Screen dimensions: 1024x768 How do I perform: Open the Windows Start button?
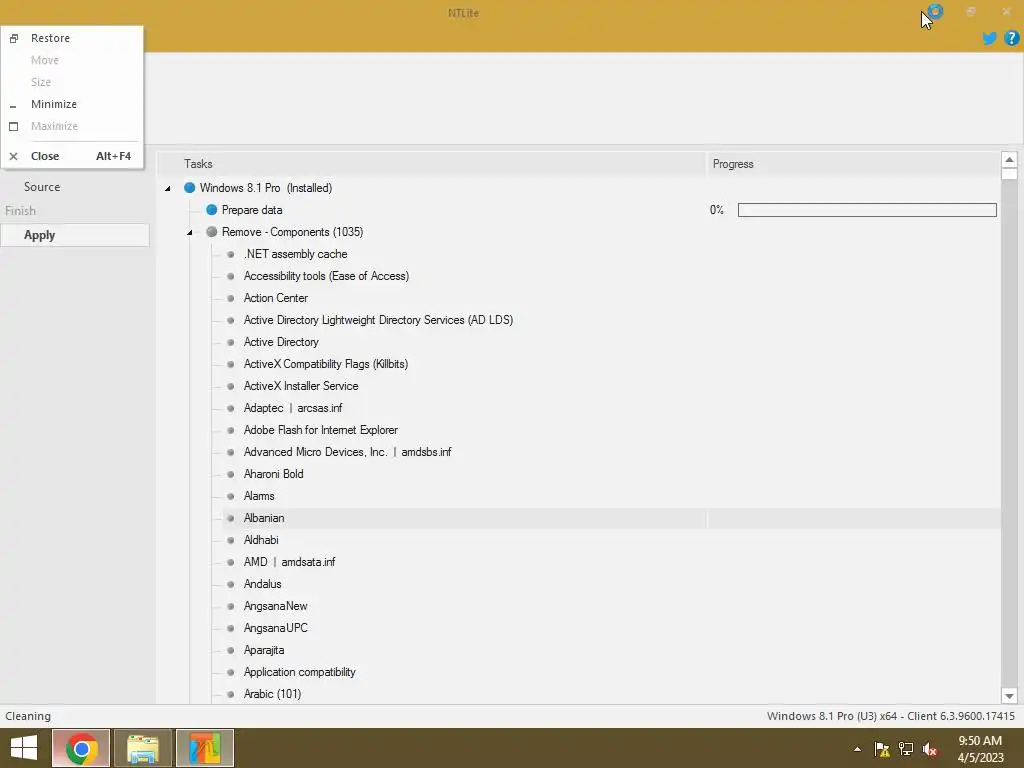[24, 748]
